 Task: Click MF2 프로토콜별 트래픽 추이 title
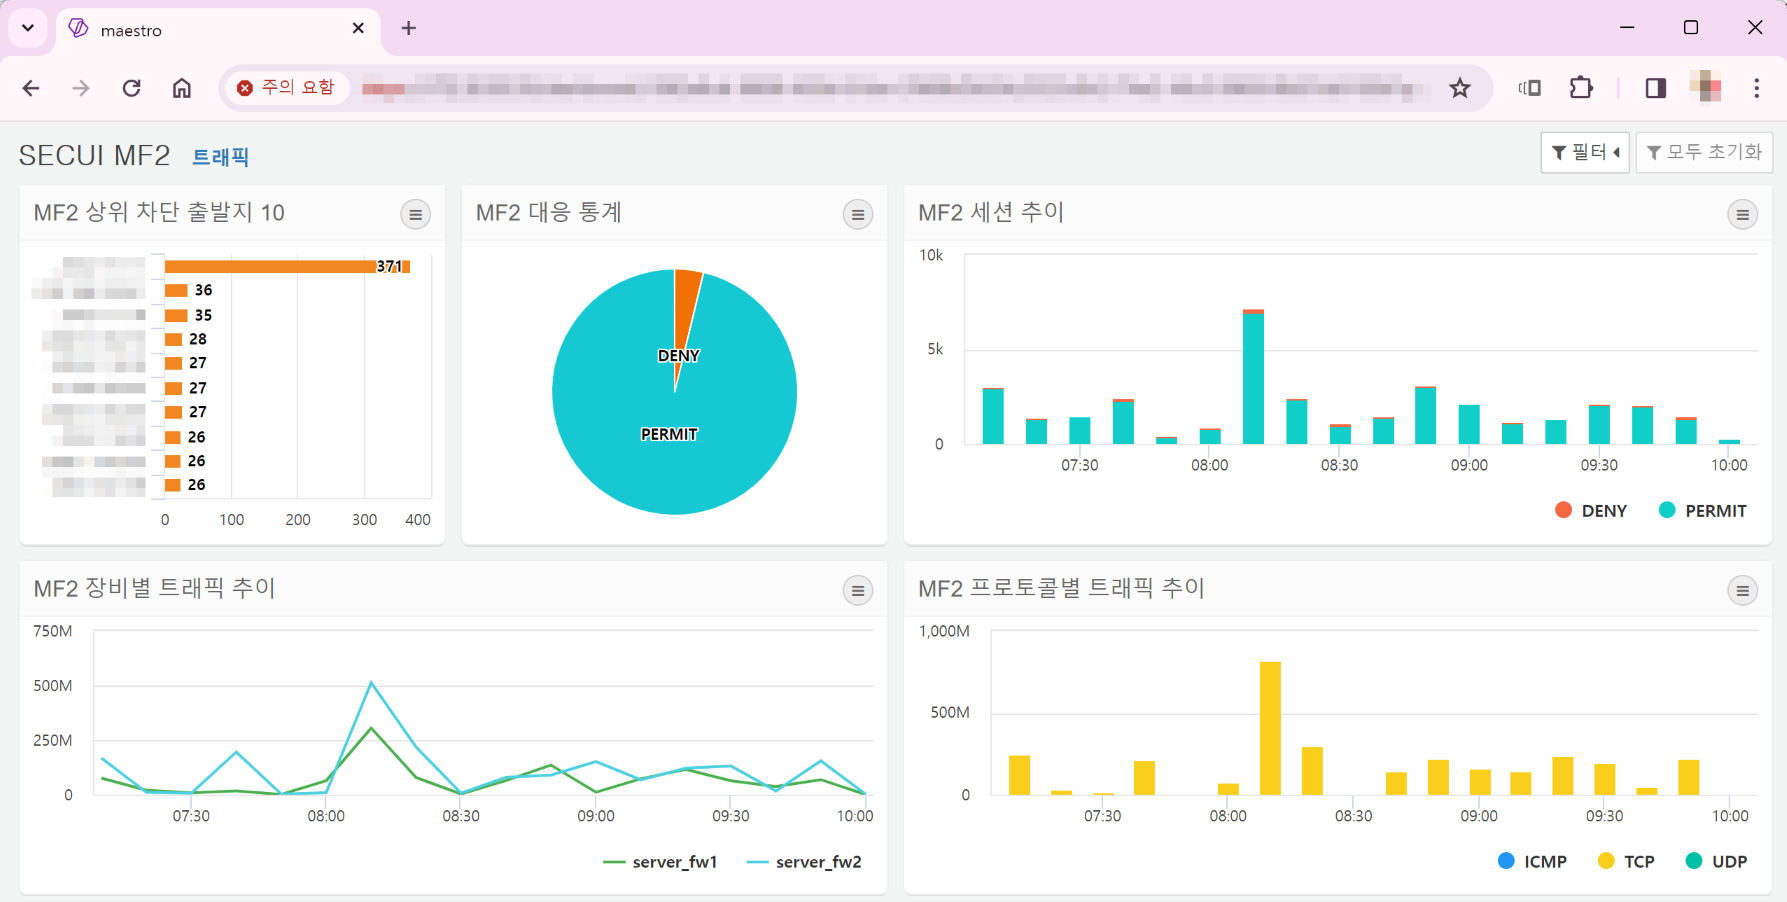1061,588
